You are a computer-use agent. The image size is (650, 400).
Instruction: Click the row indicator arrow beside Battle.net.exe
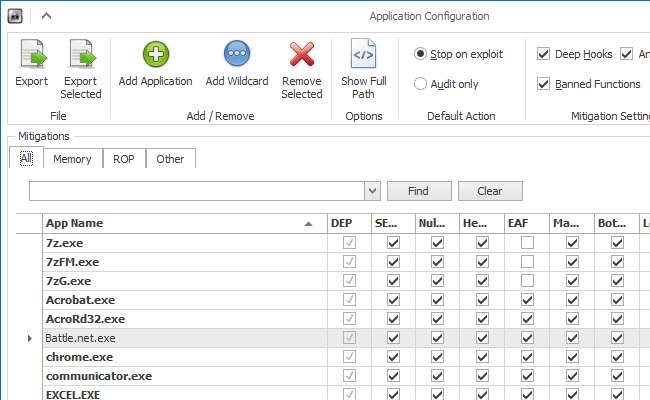coord(29,339)
